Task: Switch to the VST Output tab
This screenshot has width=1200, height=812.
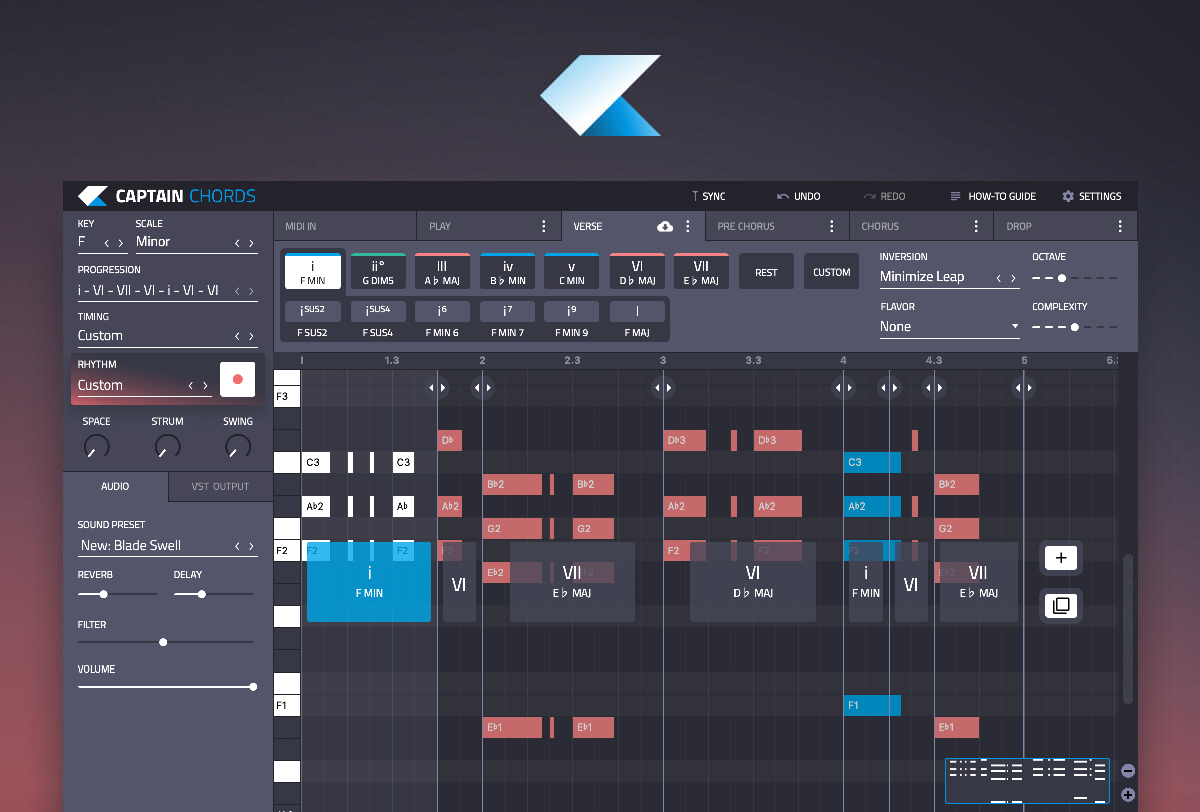Action: 220,486
